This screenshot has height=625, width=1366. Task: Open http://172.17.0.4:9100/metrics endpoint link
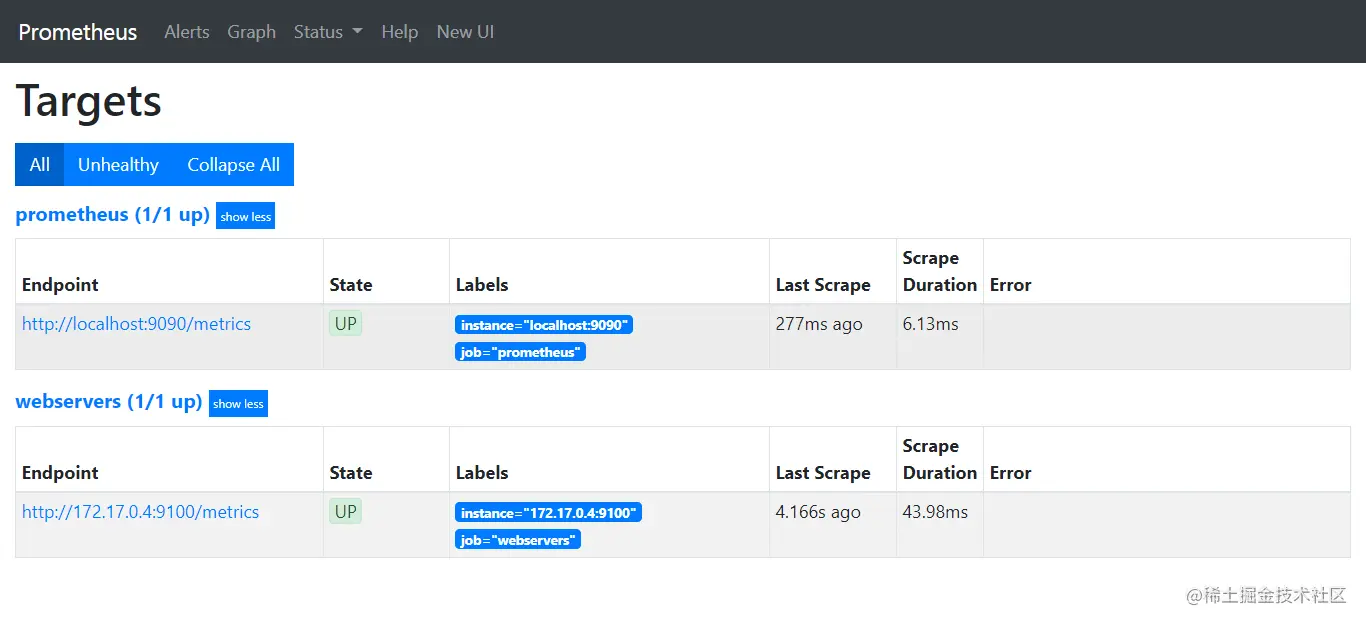(140, 512)
